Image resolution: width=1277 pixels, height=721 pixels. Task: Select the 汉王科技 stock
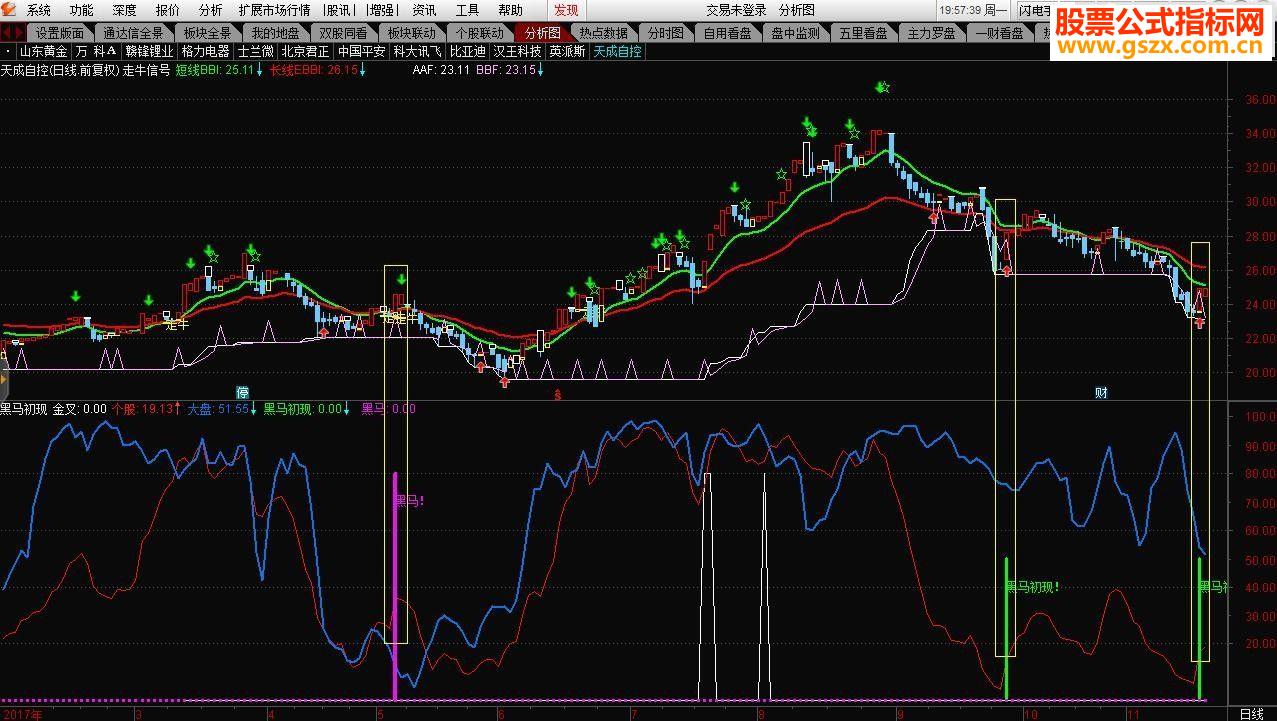[x=517, y=51]
